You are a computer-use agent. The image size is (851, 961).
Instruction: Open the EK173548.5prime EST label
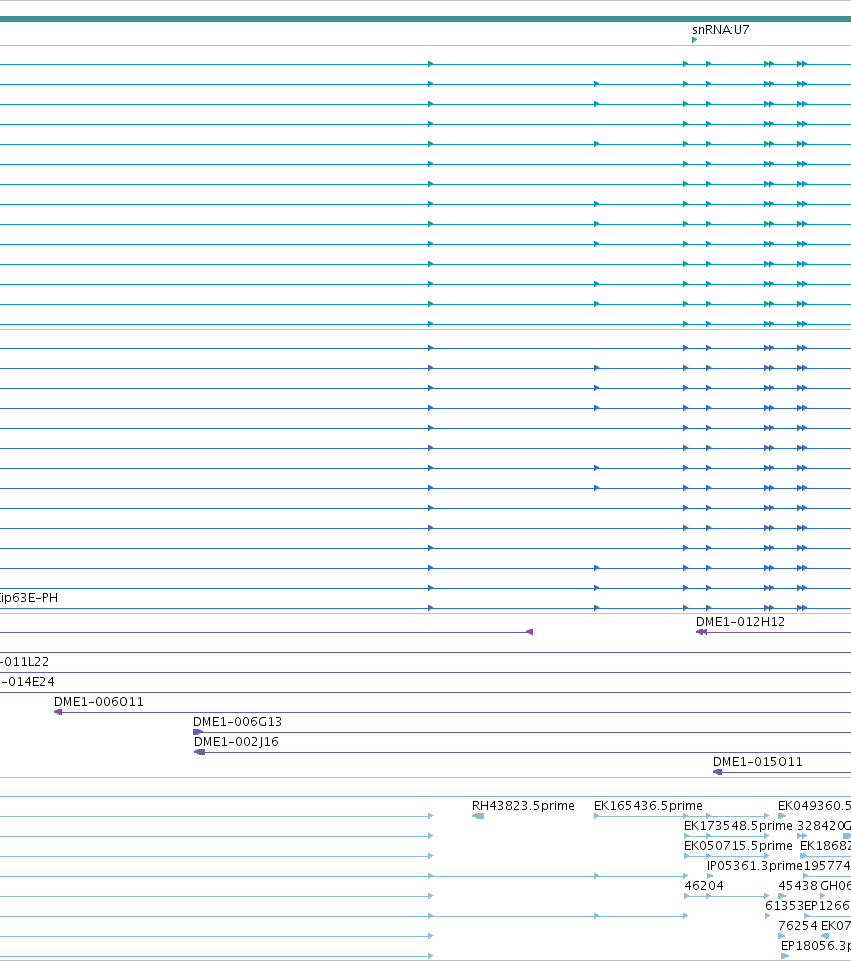coord(738,826)
